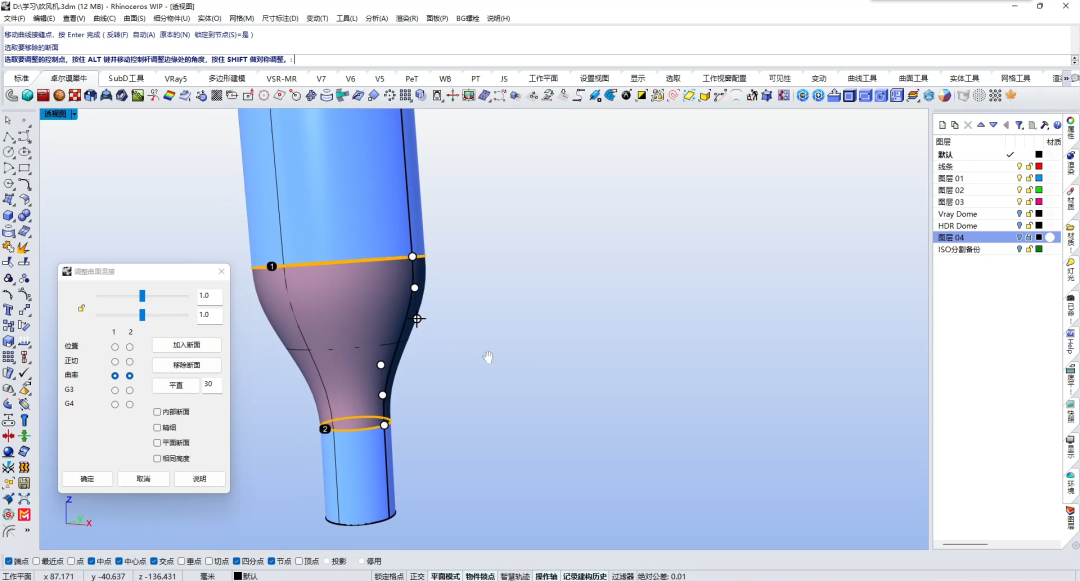Click the teal sphere toolbar icon
This screenshot has width=1080, height=581.
pos(28,95)
